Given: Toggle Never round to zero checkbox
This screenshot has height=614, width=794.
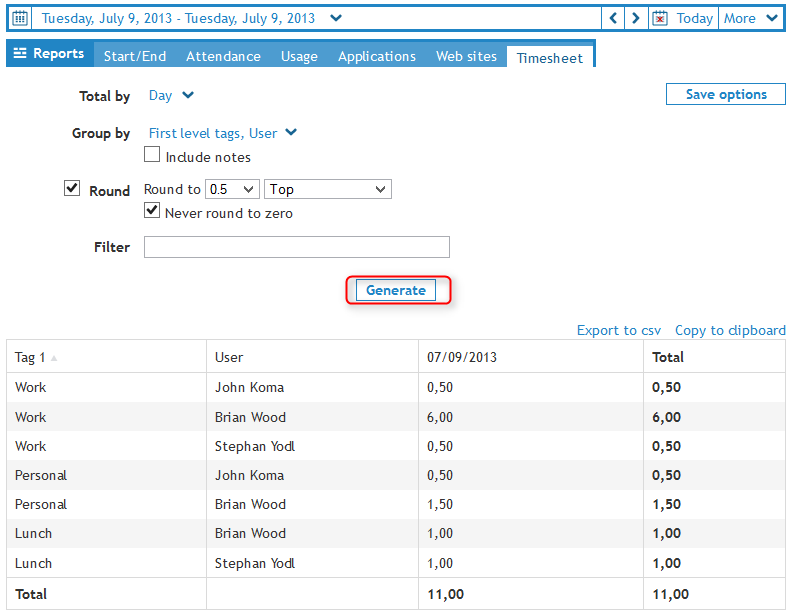Looking at the screenshot, I should tap(152, 211).
